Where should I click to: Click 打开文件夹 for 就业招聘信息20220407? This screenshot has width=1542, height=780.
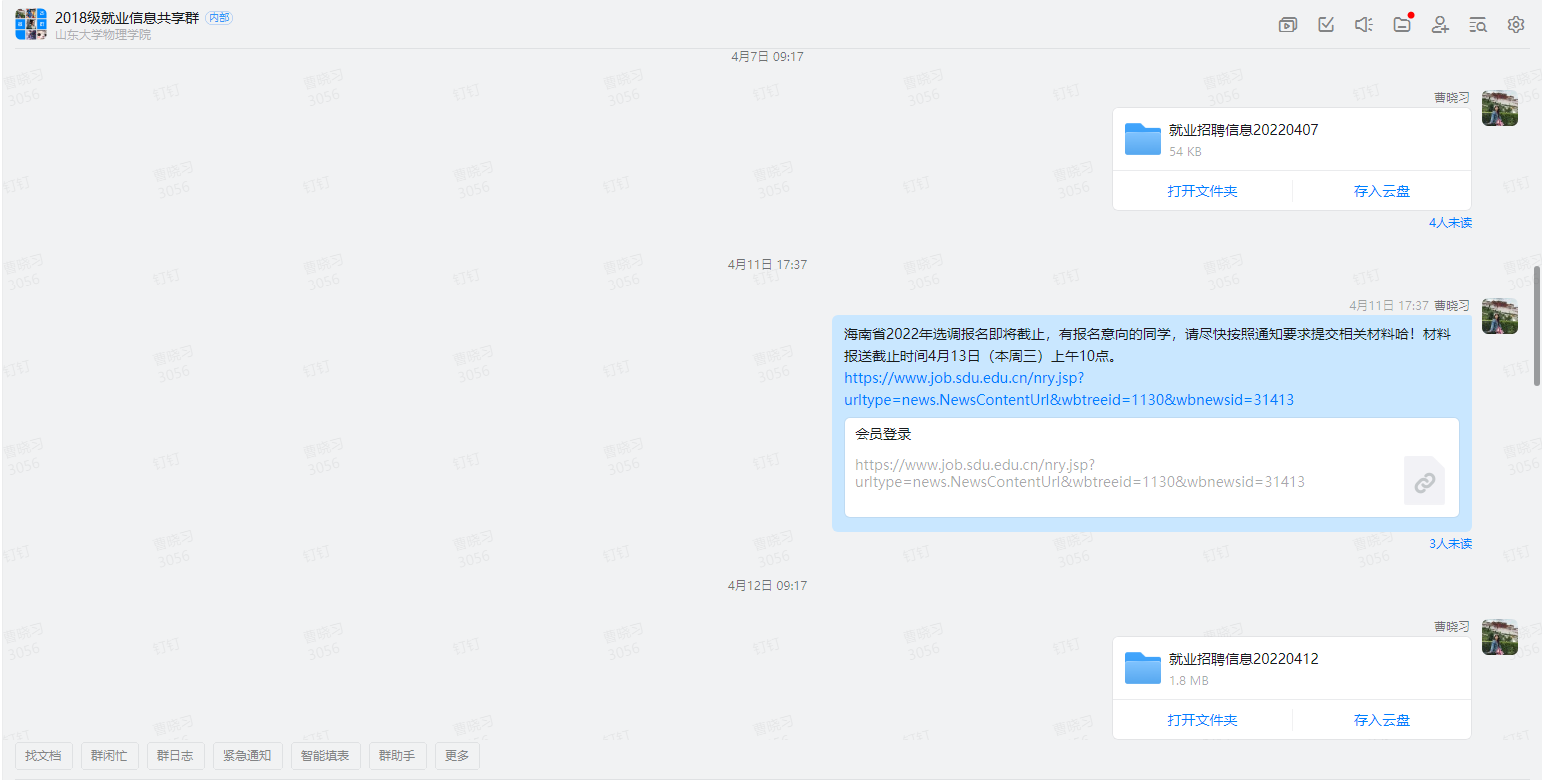[1202, 191]
